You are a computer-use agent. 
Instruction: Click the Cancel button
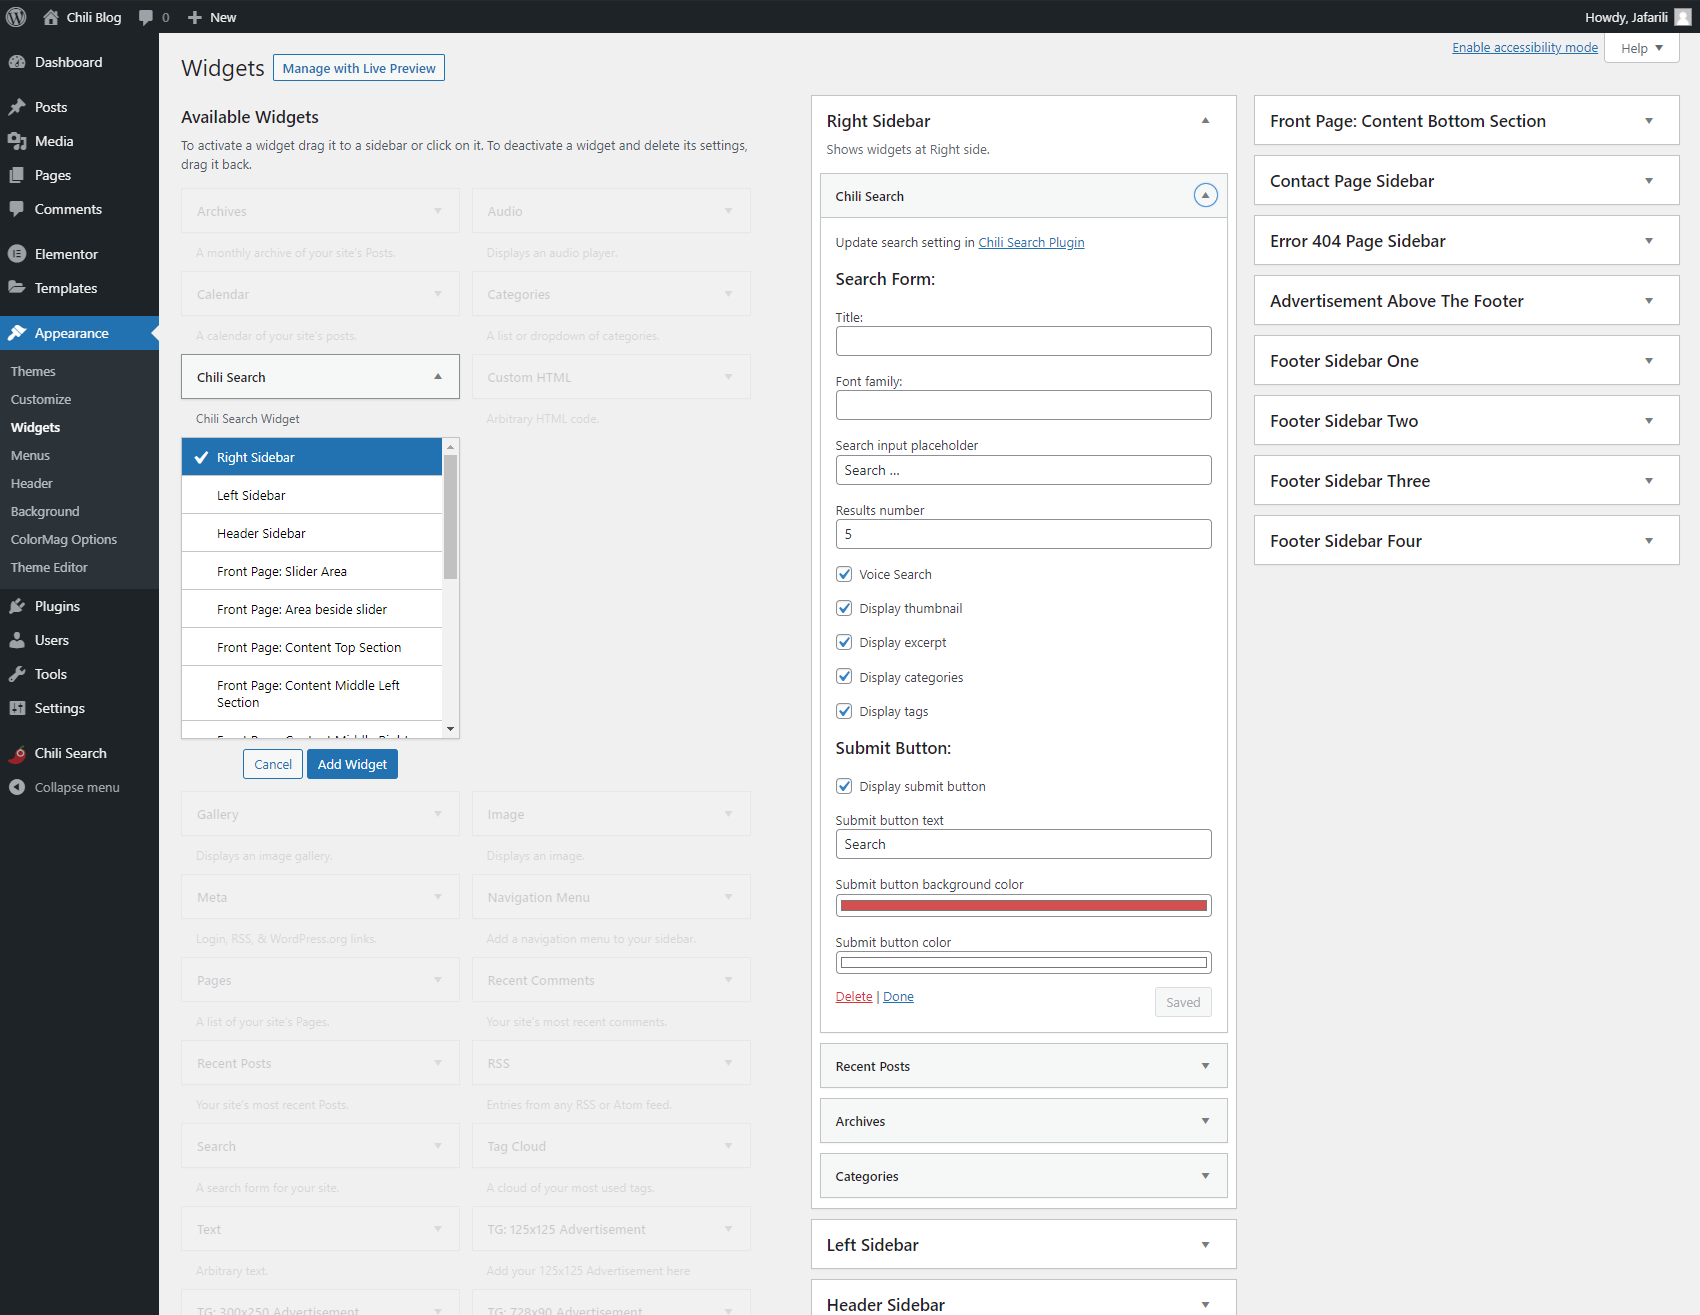click(273, 764)
